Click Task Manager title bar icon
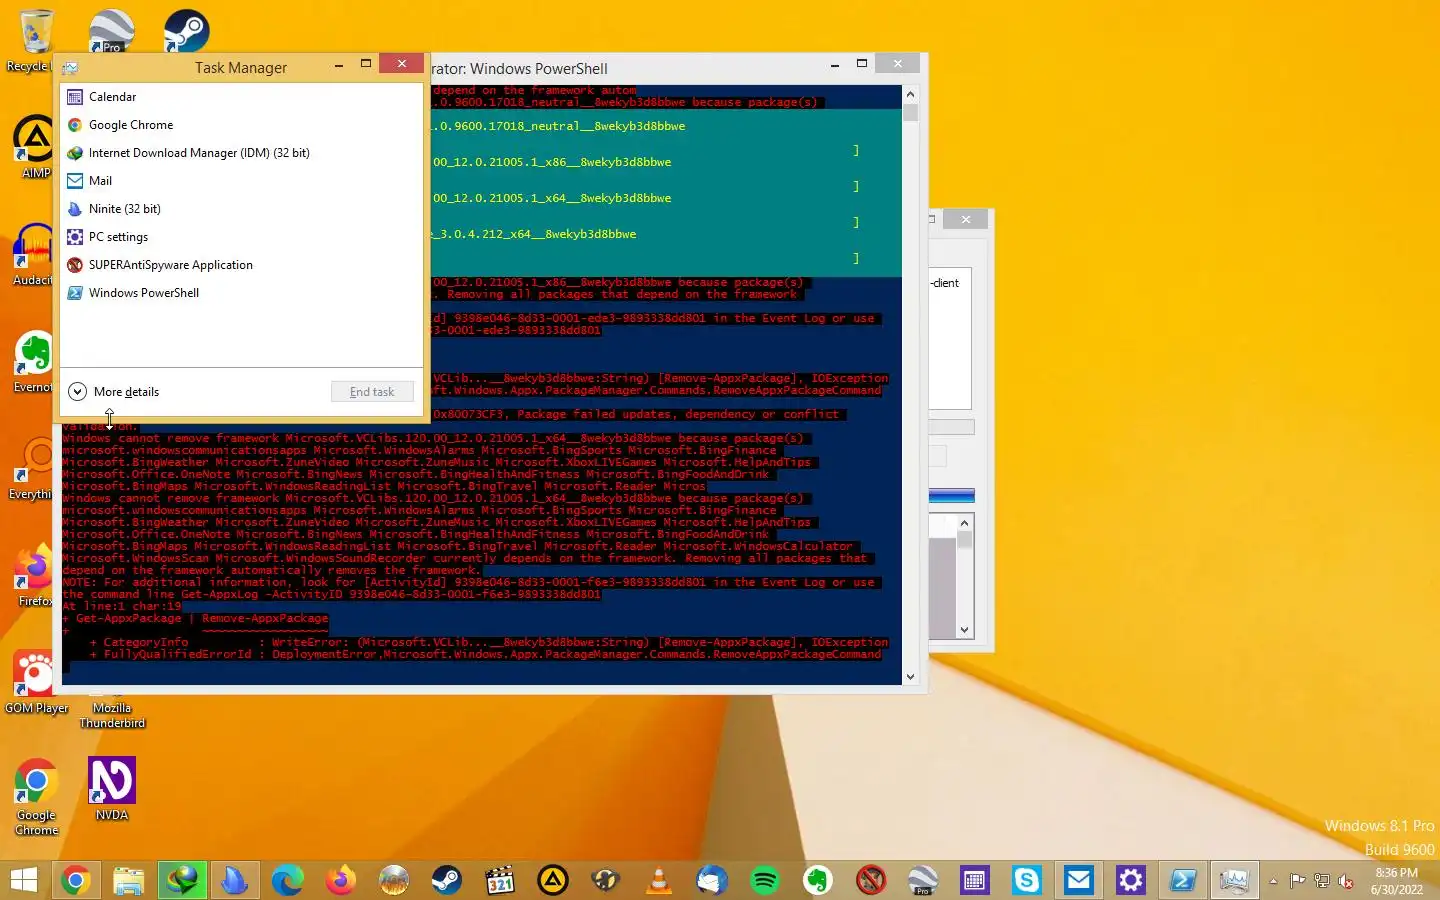This screenshot has height=900, width=1440. coord(70,67)
